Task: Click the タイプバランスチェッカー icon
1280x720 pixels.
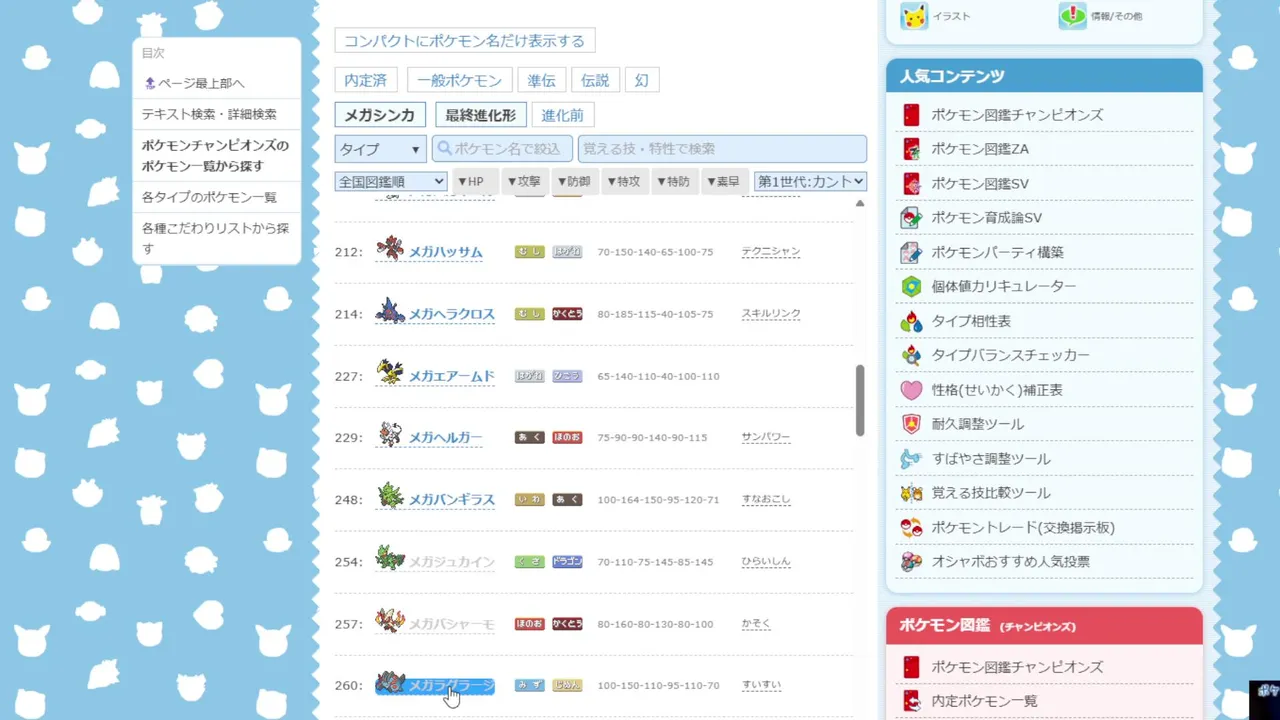Action: 911,355
